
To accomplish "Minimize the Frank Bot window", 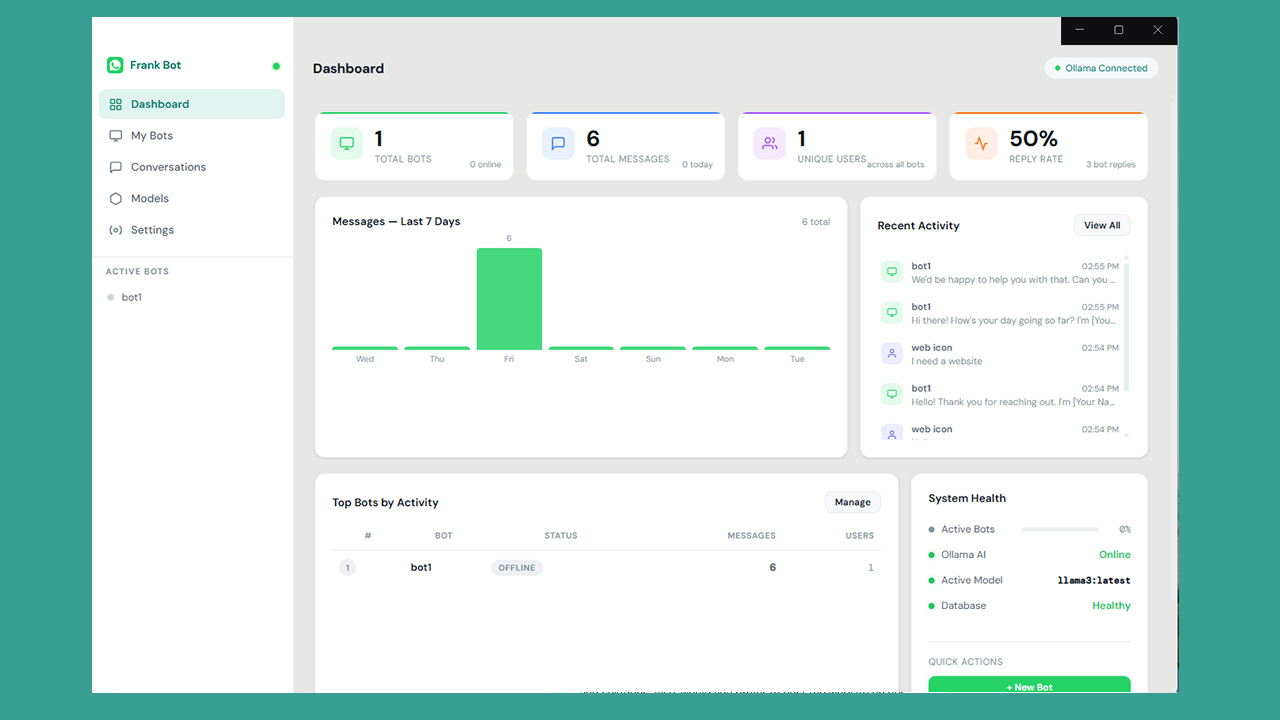I will click(x=1080, y=30).
